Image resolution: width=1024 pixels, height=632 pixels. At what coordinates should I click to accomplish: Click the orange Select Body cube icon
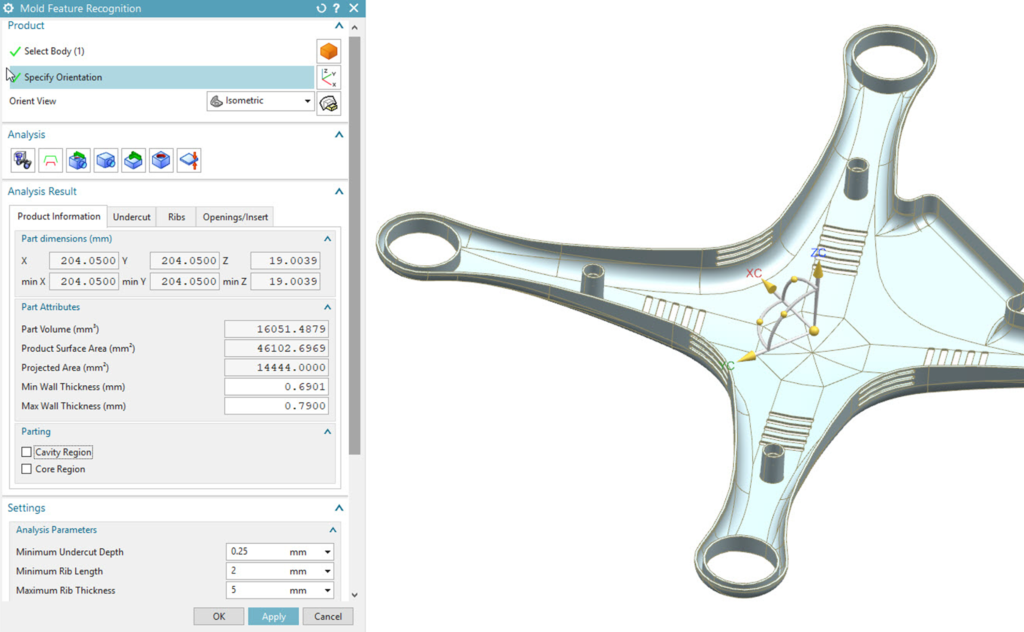[328, 51]
